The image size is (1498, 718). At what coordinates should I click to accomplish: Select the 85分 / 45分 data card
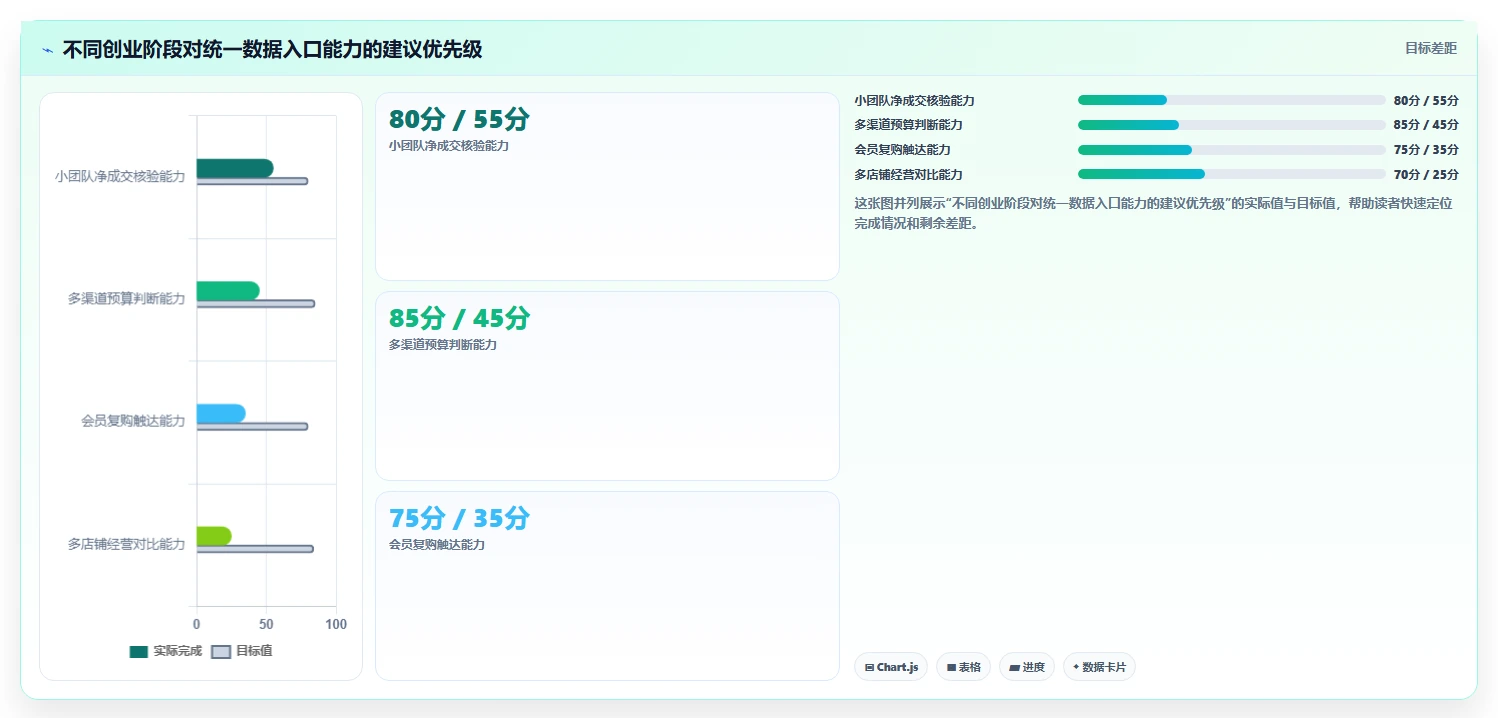(x=607, y=386)
